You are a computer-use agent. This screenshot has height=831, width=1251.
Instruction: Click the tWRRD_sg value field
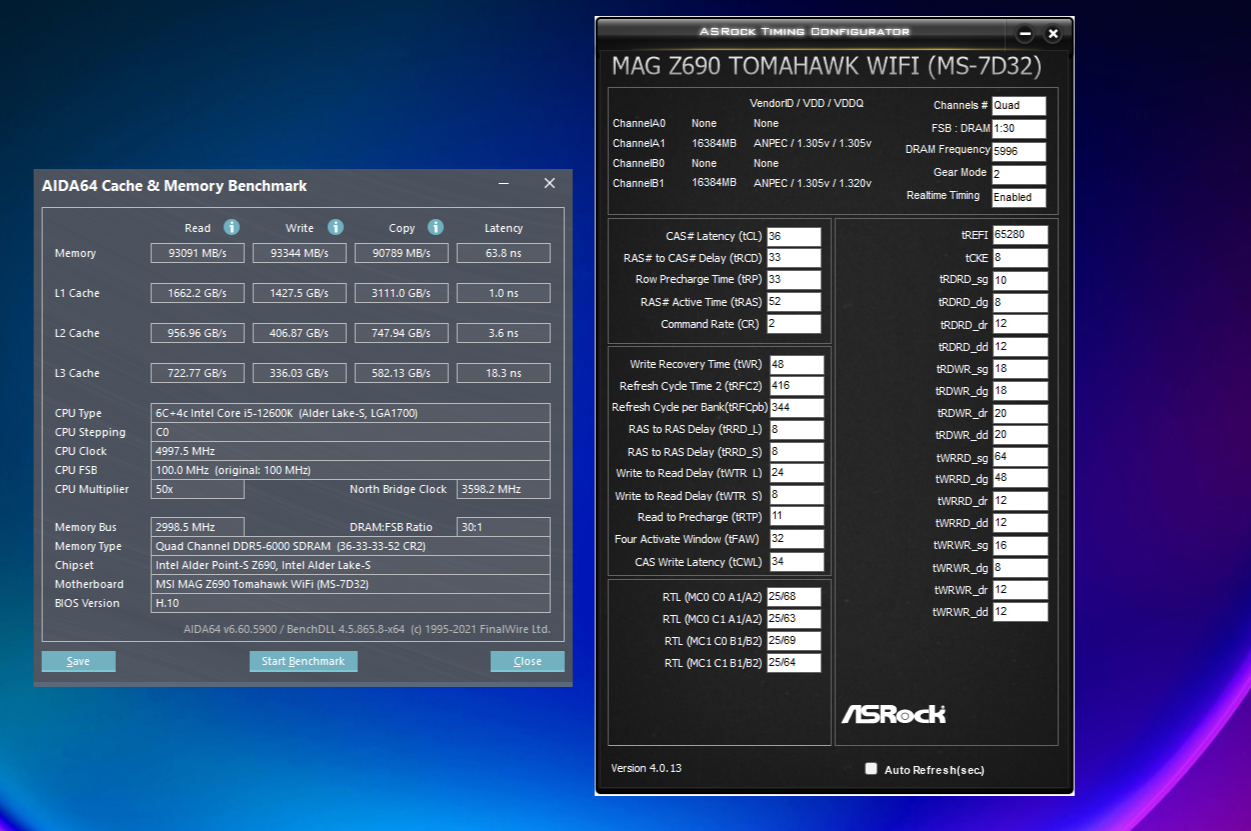click(x=1020, y=457)
